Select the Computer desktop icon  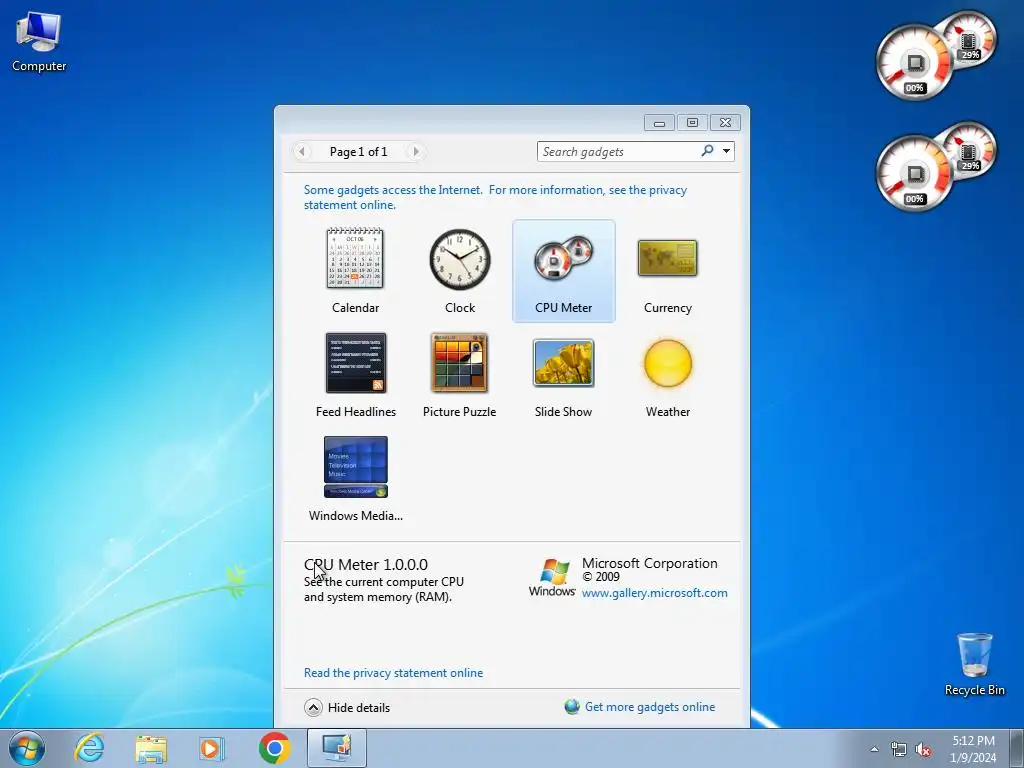[39, 42]
